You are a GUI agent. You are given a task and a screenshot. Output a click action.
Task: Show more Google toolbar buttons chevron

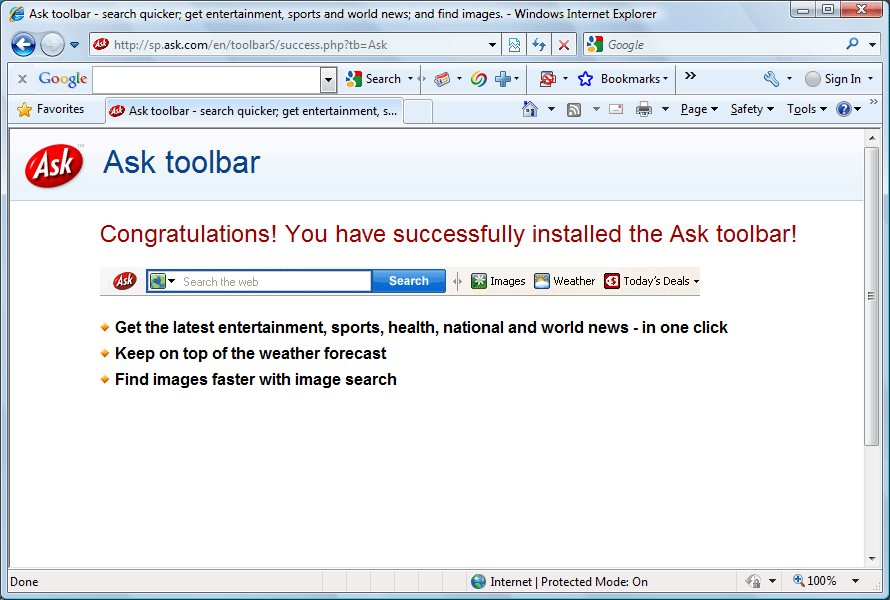(x=690, y=76)
